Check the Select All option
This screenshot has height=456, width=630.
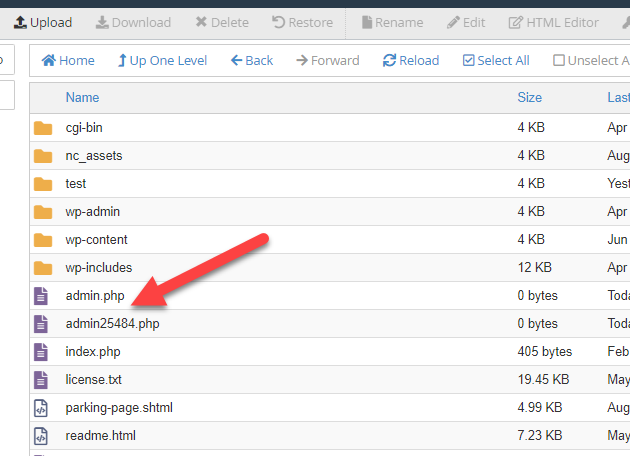tap(496, 60)
